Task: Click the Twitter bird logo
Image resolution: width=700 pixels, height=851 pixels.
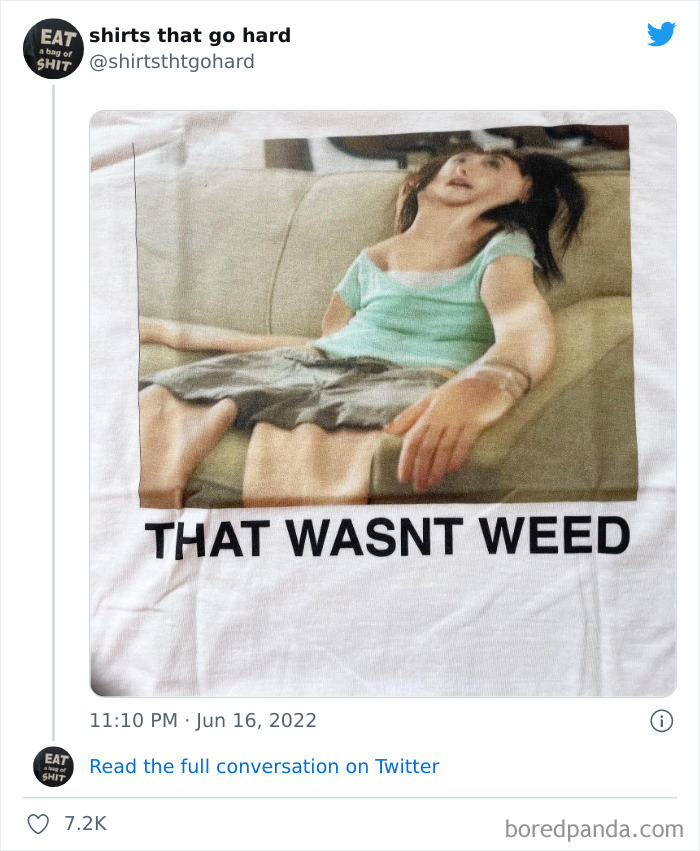Action: click(661, 34)
